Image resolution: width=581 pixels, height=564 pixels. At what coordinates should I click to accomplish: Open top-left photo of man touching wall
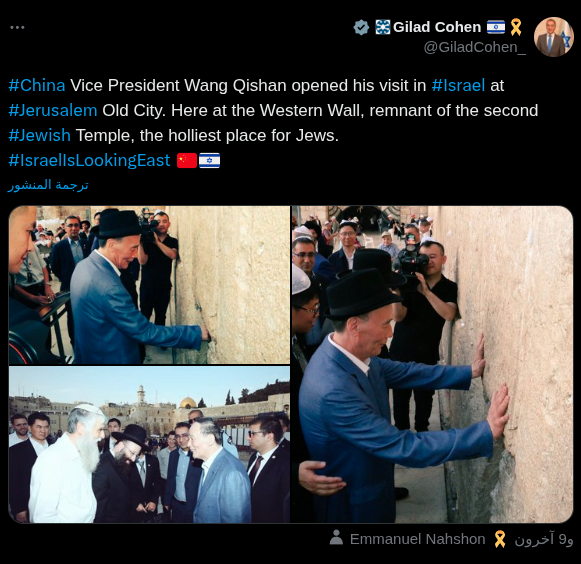click(x=149, y=285)
